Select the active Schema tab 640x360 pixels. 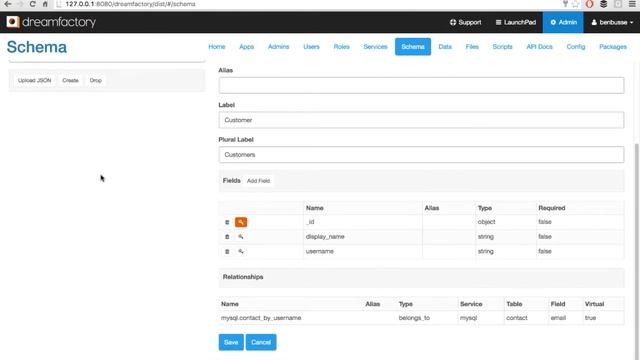pyautogui.click(x=413, y=47)
